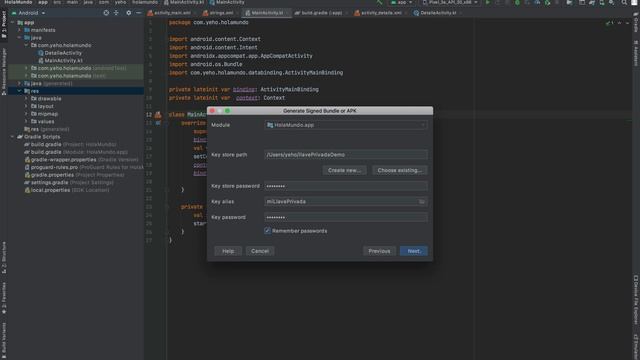This screenshot has height=360, width=640.
Task: Click the Choose existing... button
Action: click(x=400, y=170)
